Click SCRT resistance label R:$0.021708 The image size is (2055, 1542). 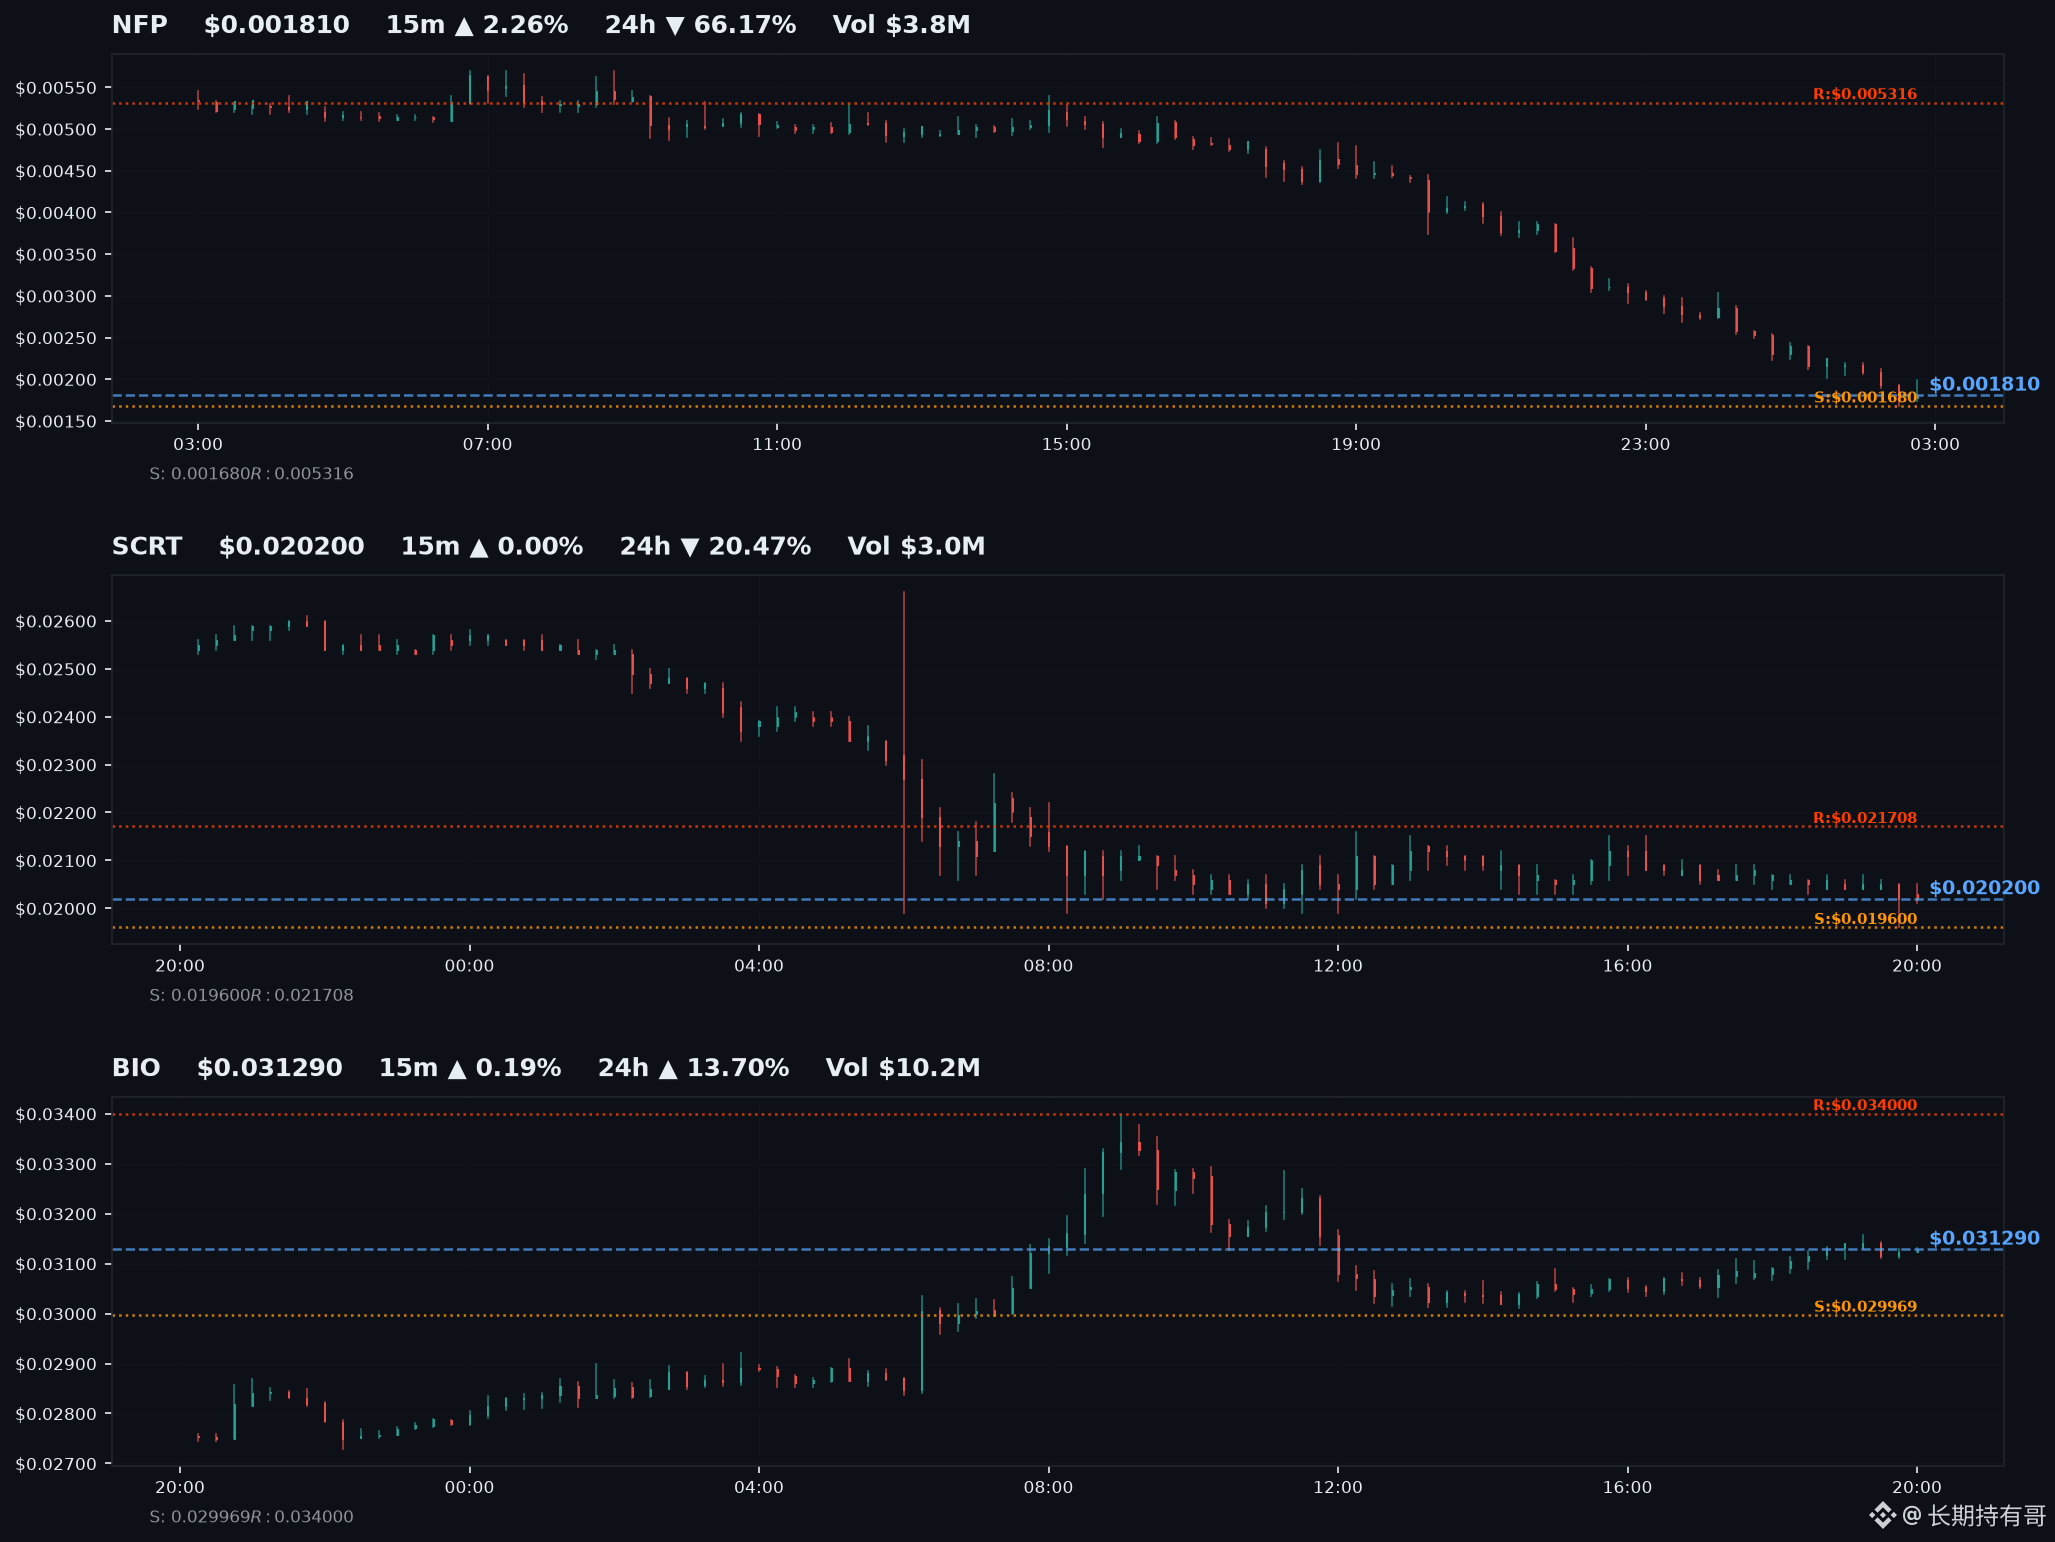(1865, 818)
